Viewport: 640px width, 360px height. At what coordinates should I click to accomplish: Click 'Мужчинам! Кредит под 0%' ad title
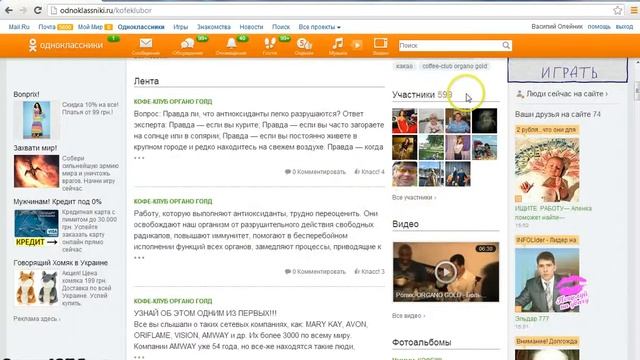(57, 202)
